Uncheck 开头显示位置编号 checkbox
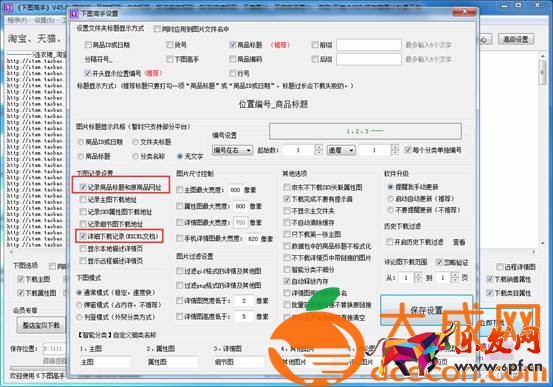Viewport: 553px width, 387px height. (x=87, y=73)
